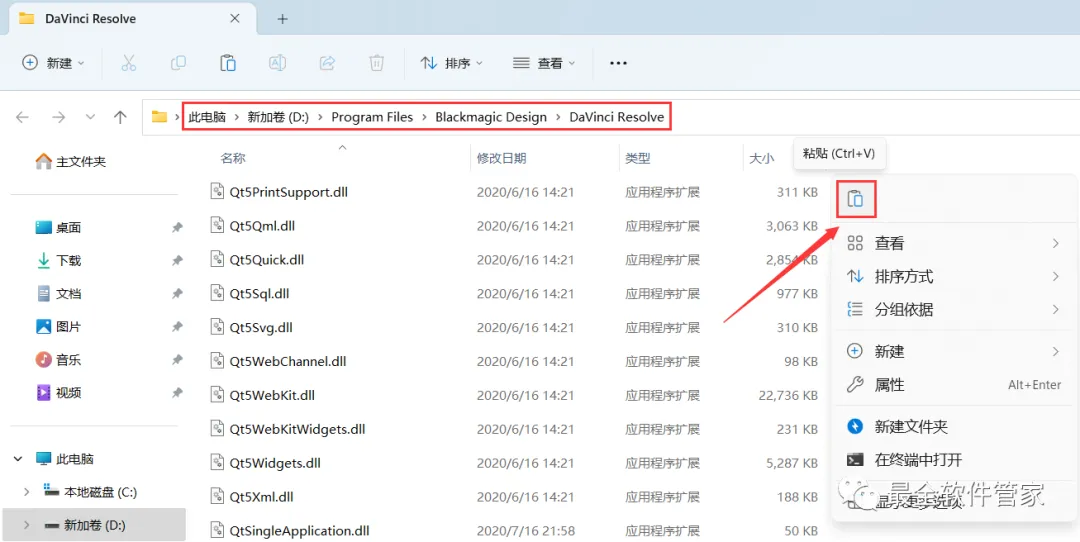
Task: Click 新加卷 (D:) in address breadcrumb
Action: coord(278,117)
